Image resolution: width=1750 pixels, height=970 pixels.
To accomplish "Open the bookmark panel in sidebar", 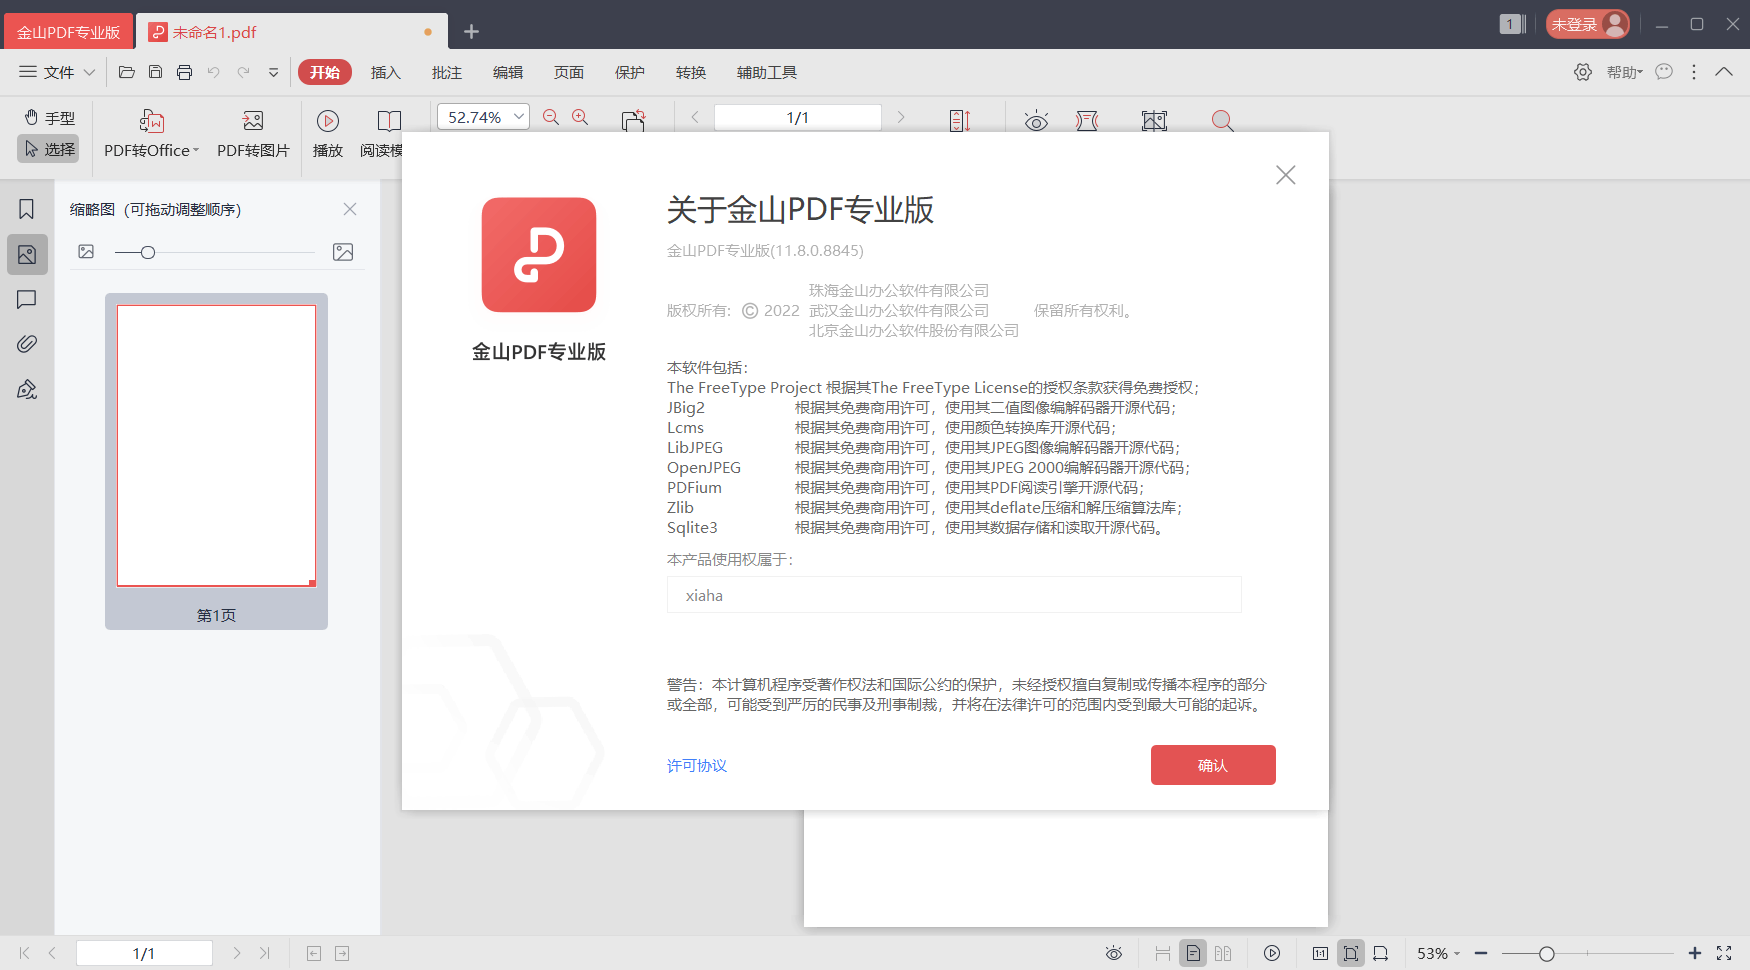I will click(27, 209).
